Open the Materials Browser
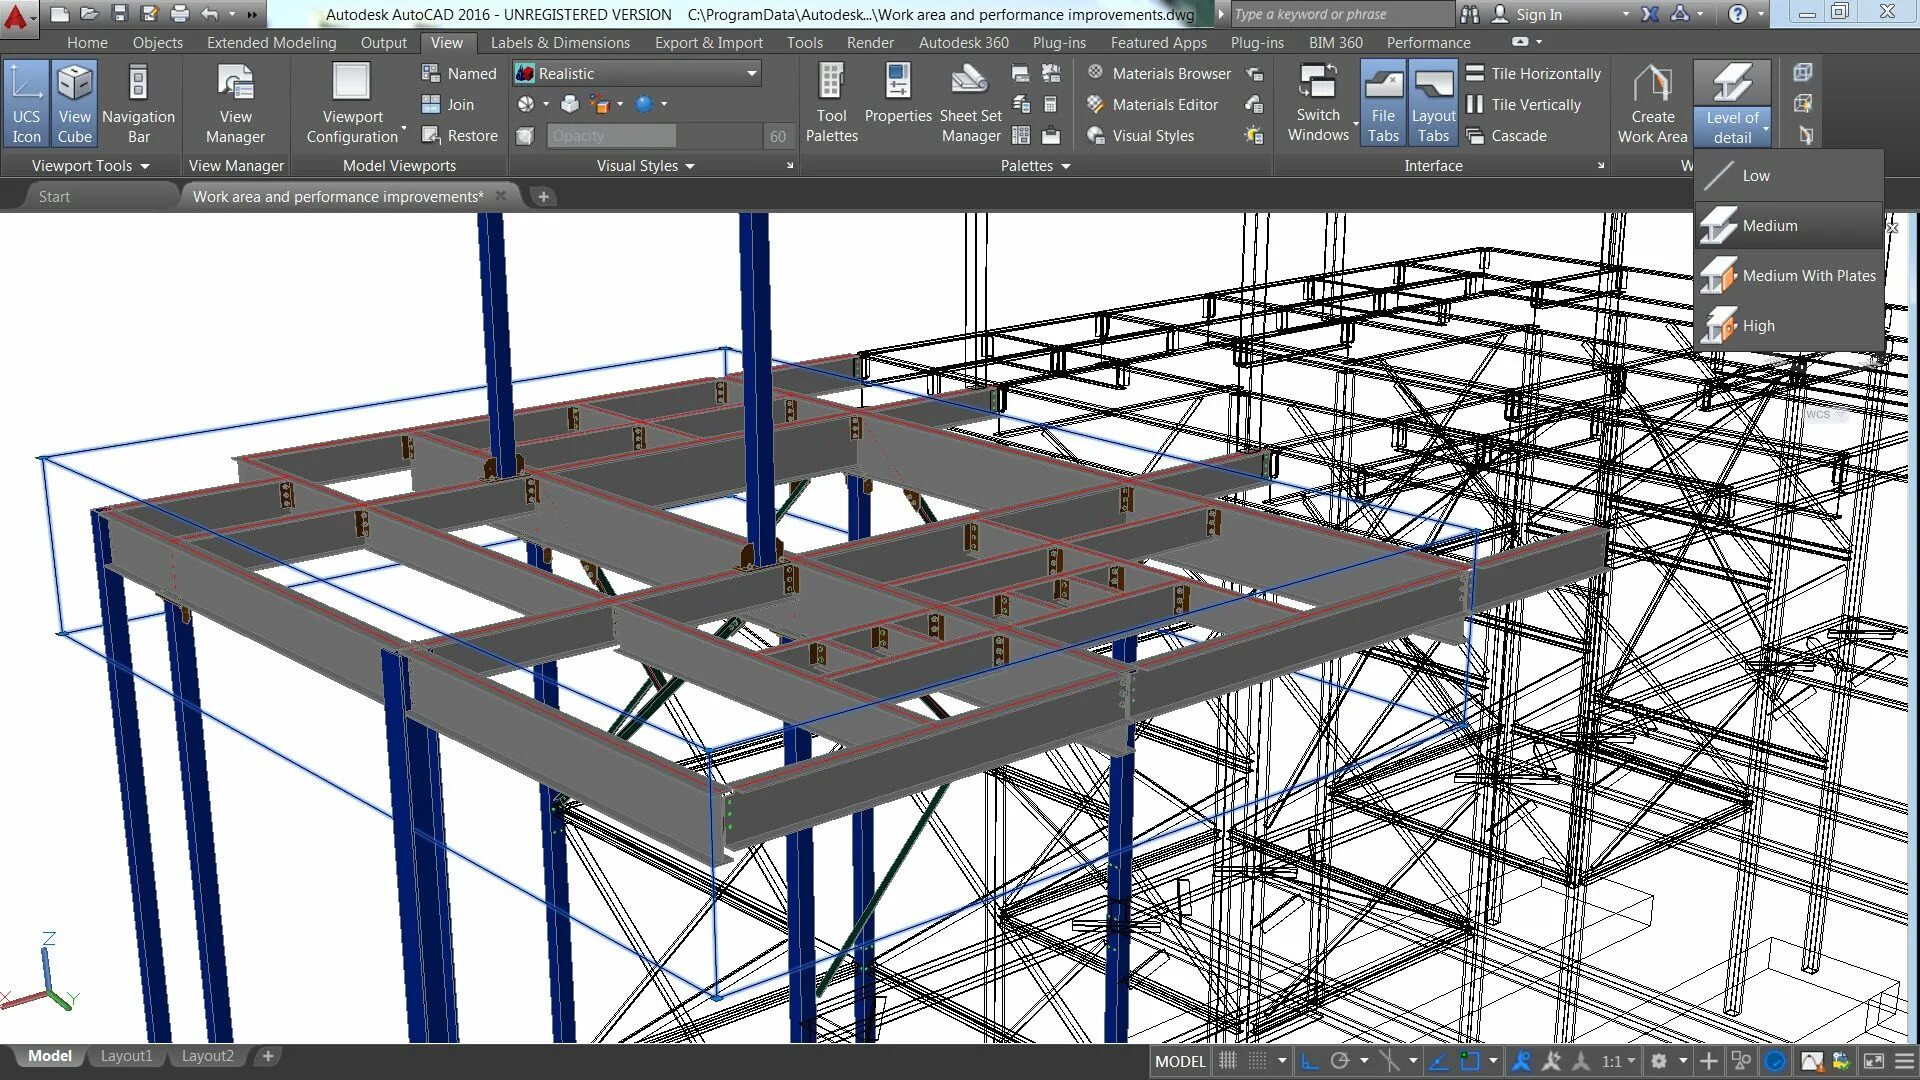1920x1080 pixels. click(1160, 73)
